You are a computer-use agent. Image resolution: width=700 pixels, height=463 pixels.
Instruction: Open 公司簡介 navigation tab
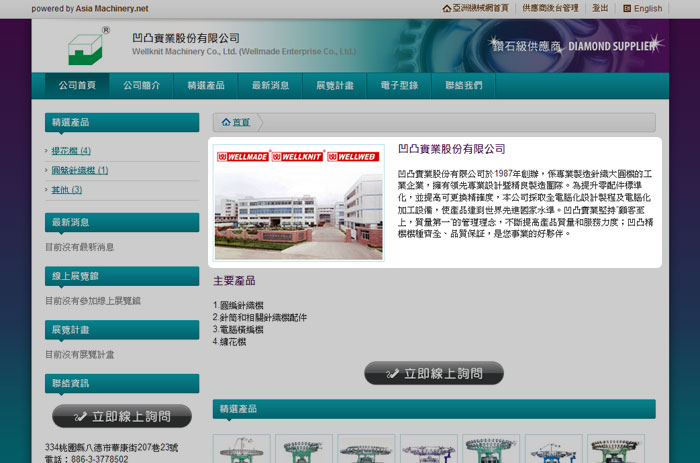click(x=142, y=85)
